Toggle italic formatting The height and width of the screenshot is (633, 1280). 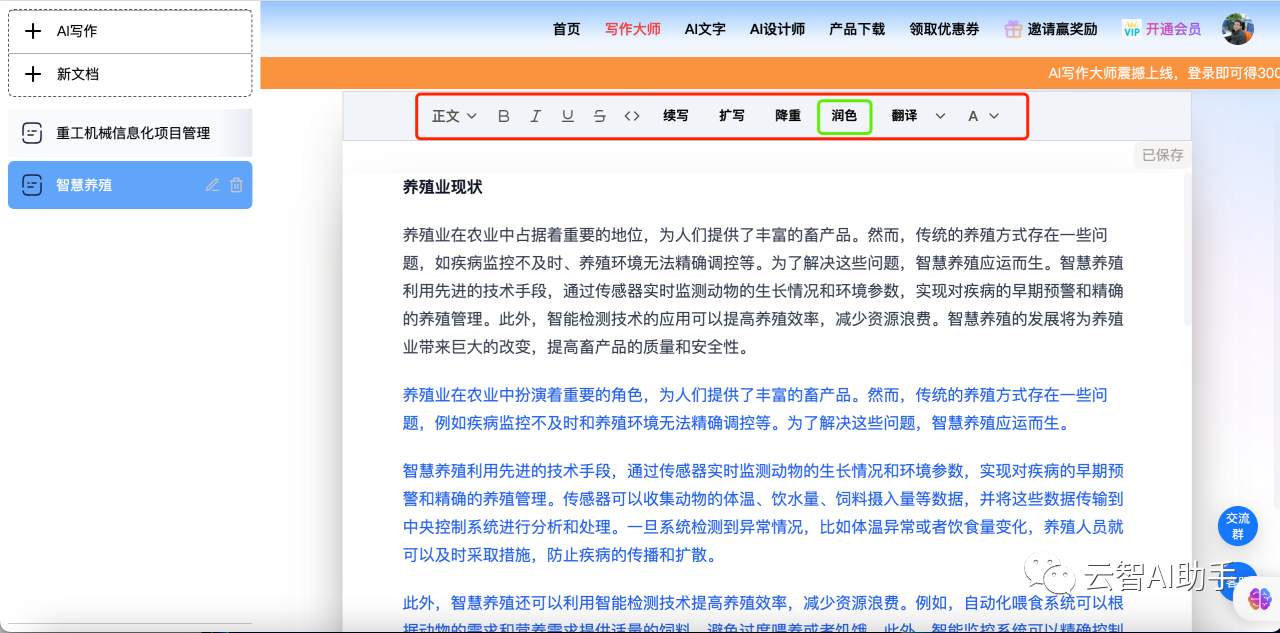[x=535, y=115]
